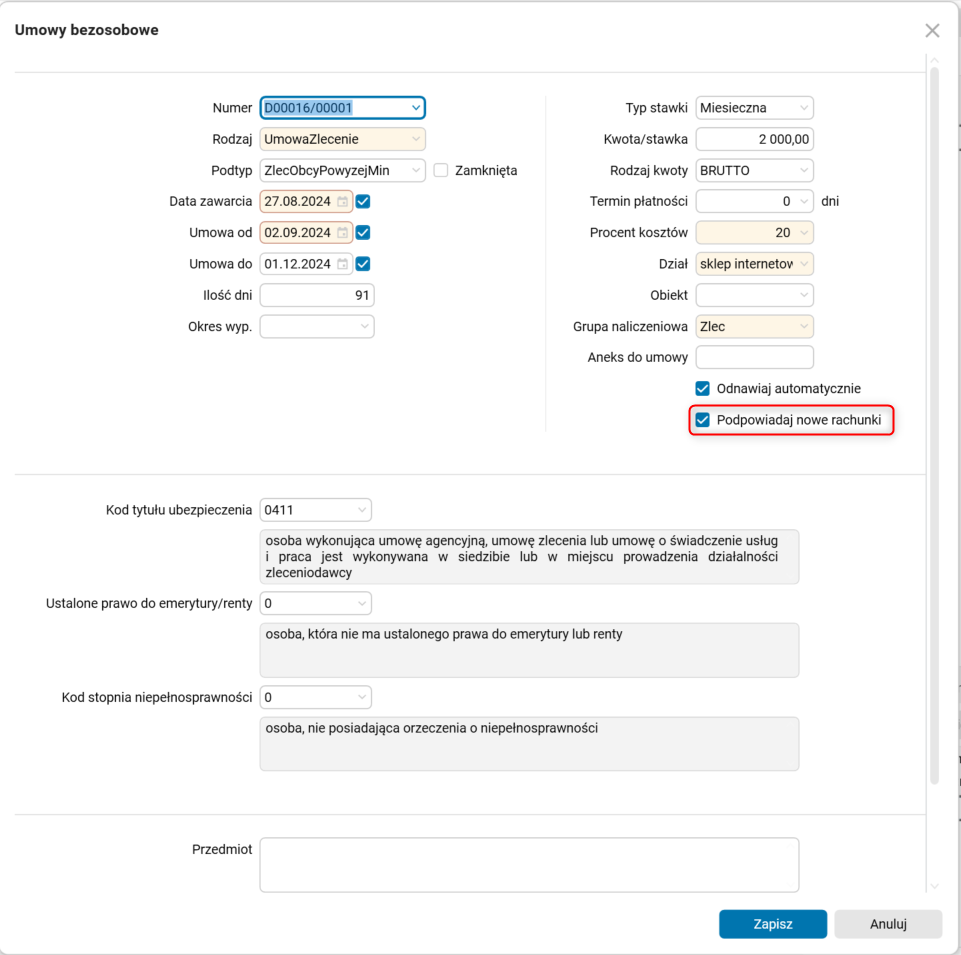Click into the Przedmiot text area
The height and width of the screenshot is (955, 961).
[x=529, y=864]
